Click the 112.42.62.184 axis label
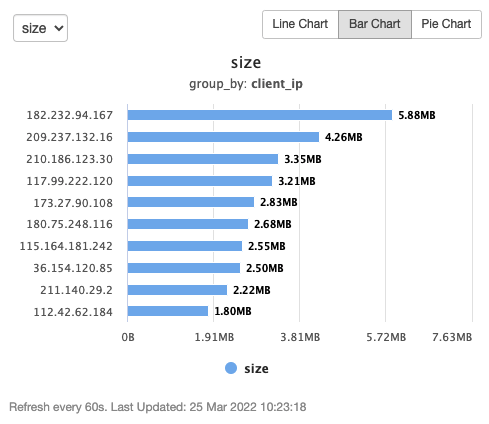Viewport: 489px width, 424px height. click(73, 312)
